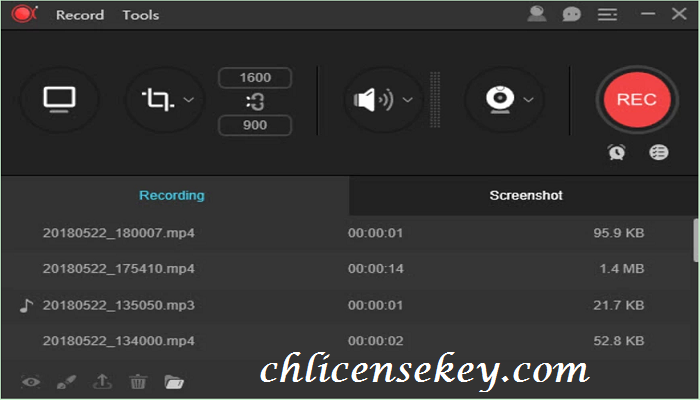Click the eye preview icon
Viewport: 700px width, 400px height.
pos(31,382)
